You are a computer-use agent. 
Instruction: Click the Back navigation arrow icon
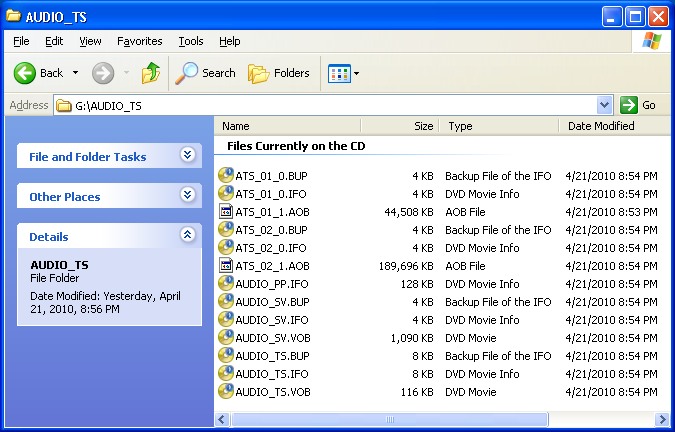pos(25,73)
